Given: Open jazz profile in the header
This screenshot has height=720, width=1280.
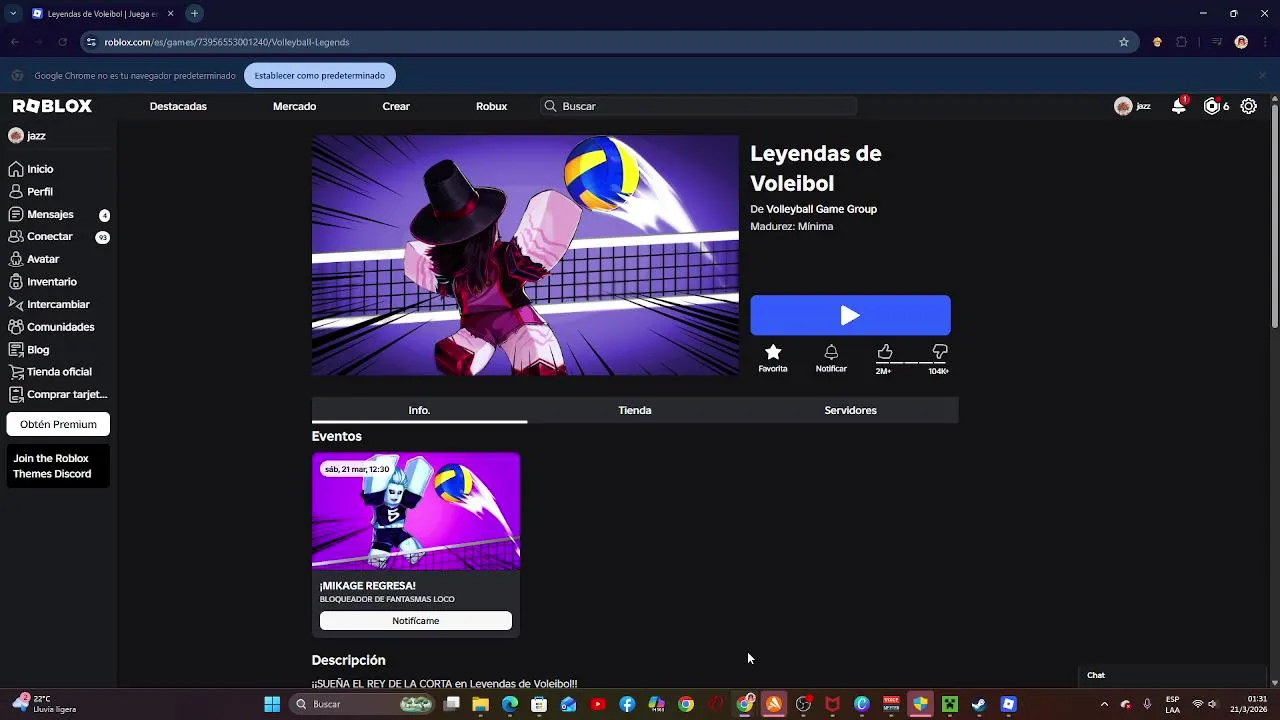Looking at the screenshot, I should [1133, 106].
